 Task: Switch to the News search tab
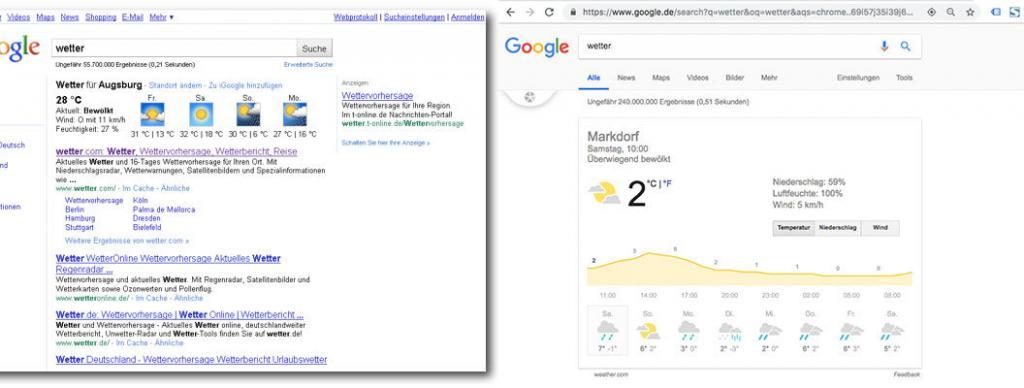tap(626, 78)
